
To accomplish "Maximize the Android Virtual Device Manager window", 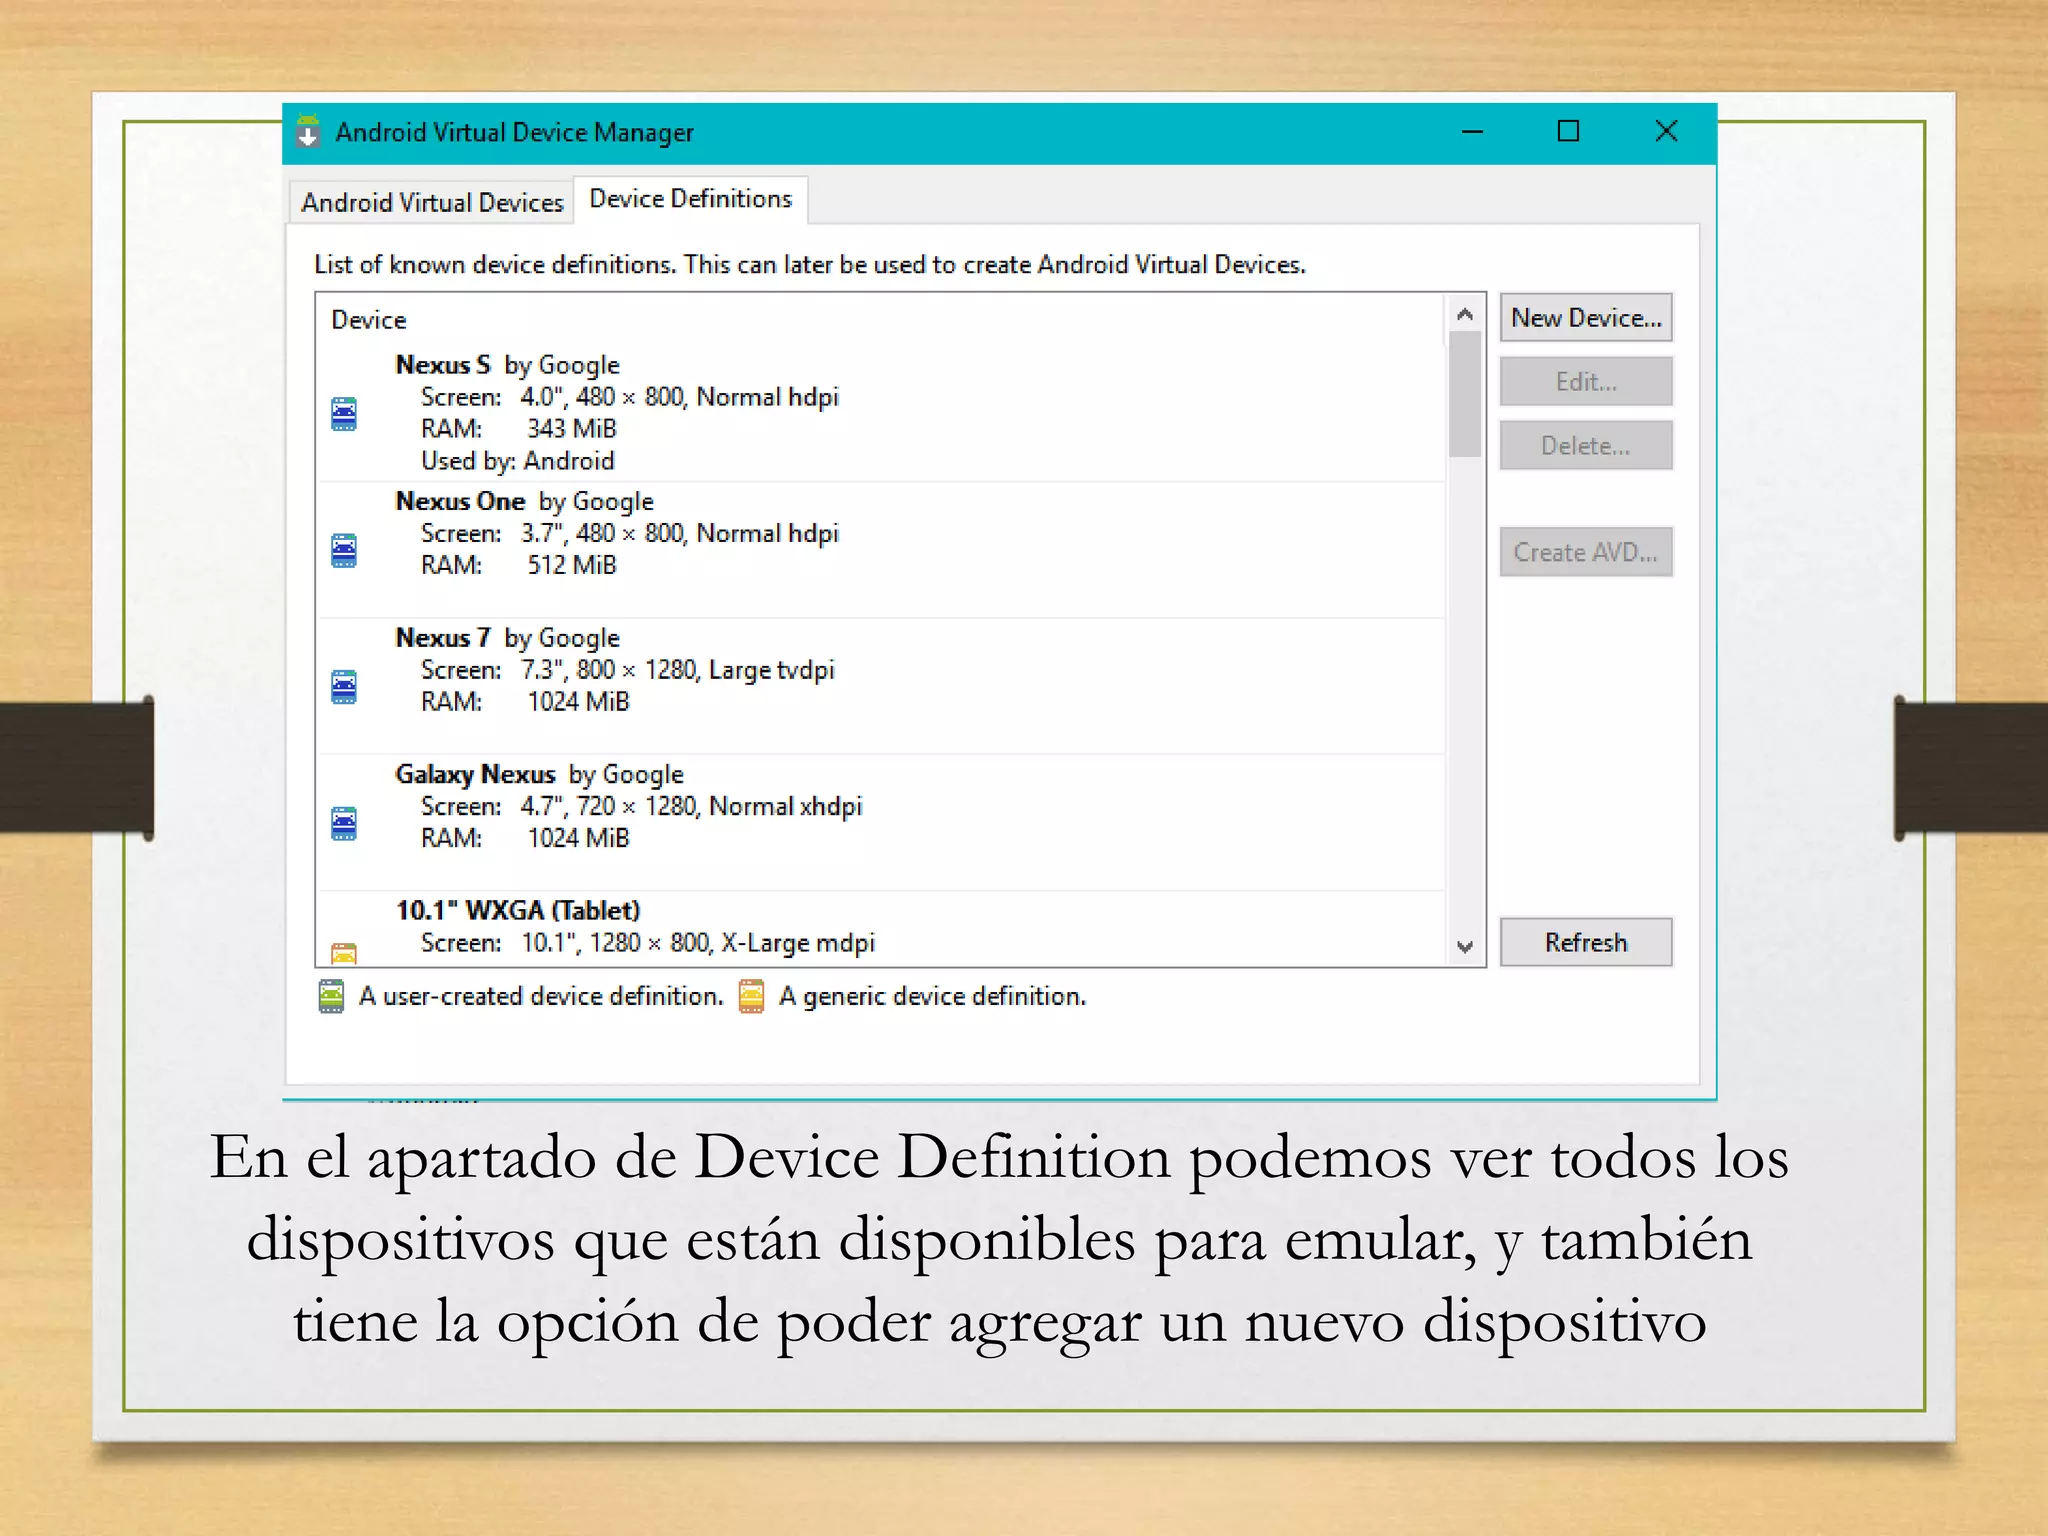I will (x=1568, y=131).
